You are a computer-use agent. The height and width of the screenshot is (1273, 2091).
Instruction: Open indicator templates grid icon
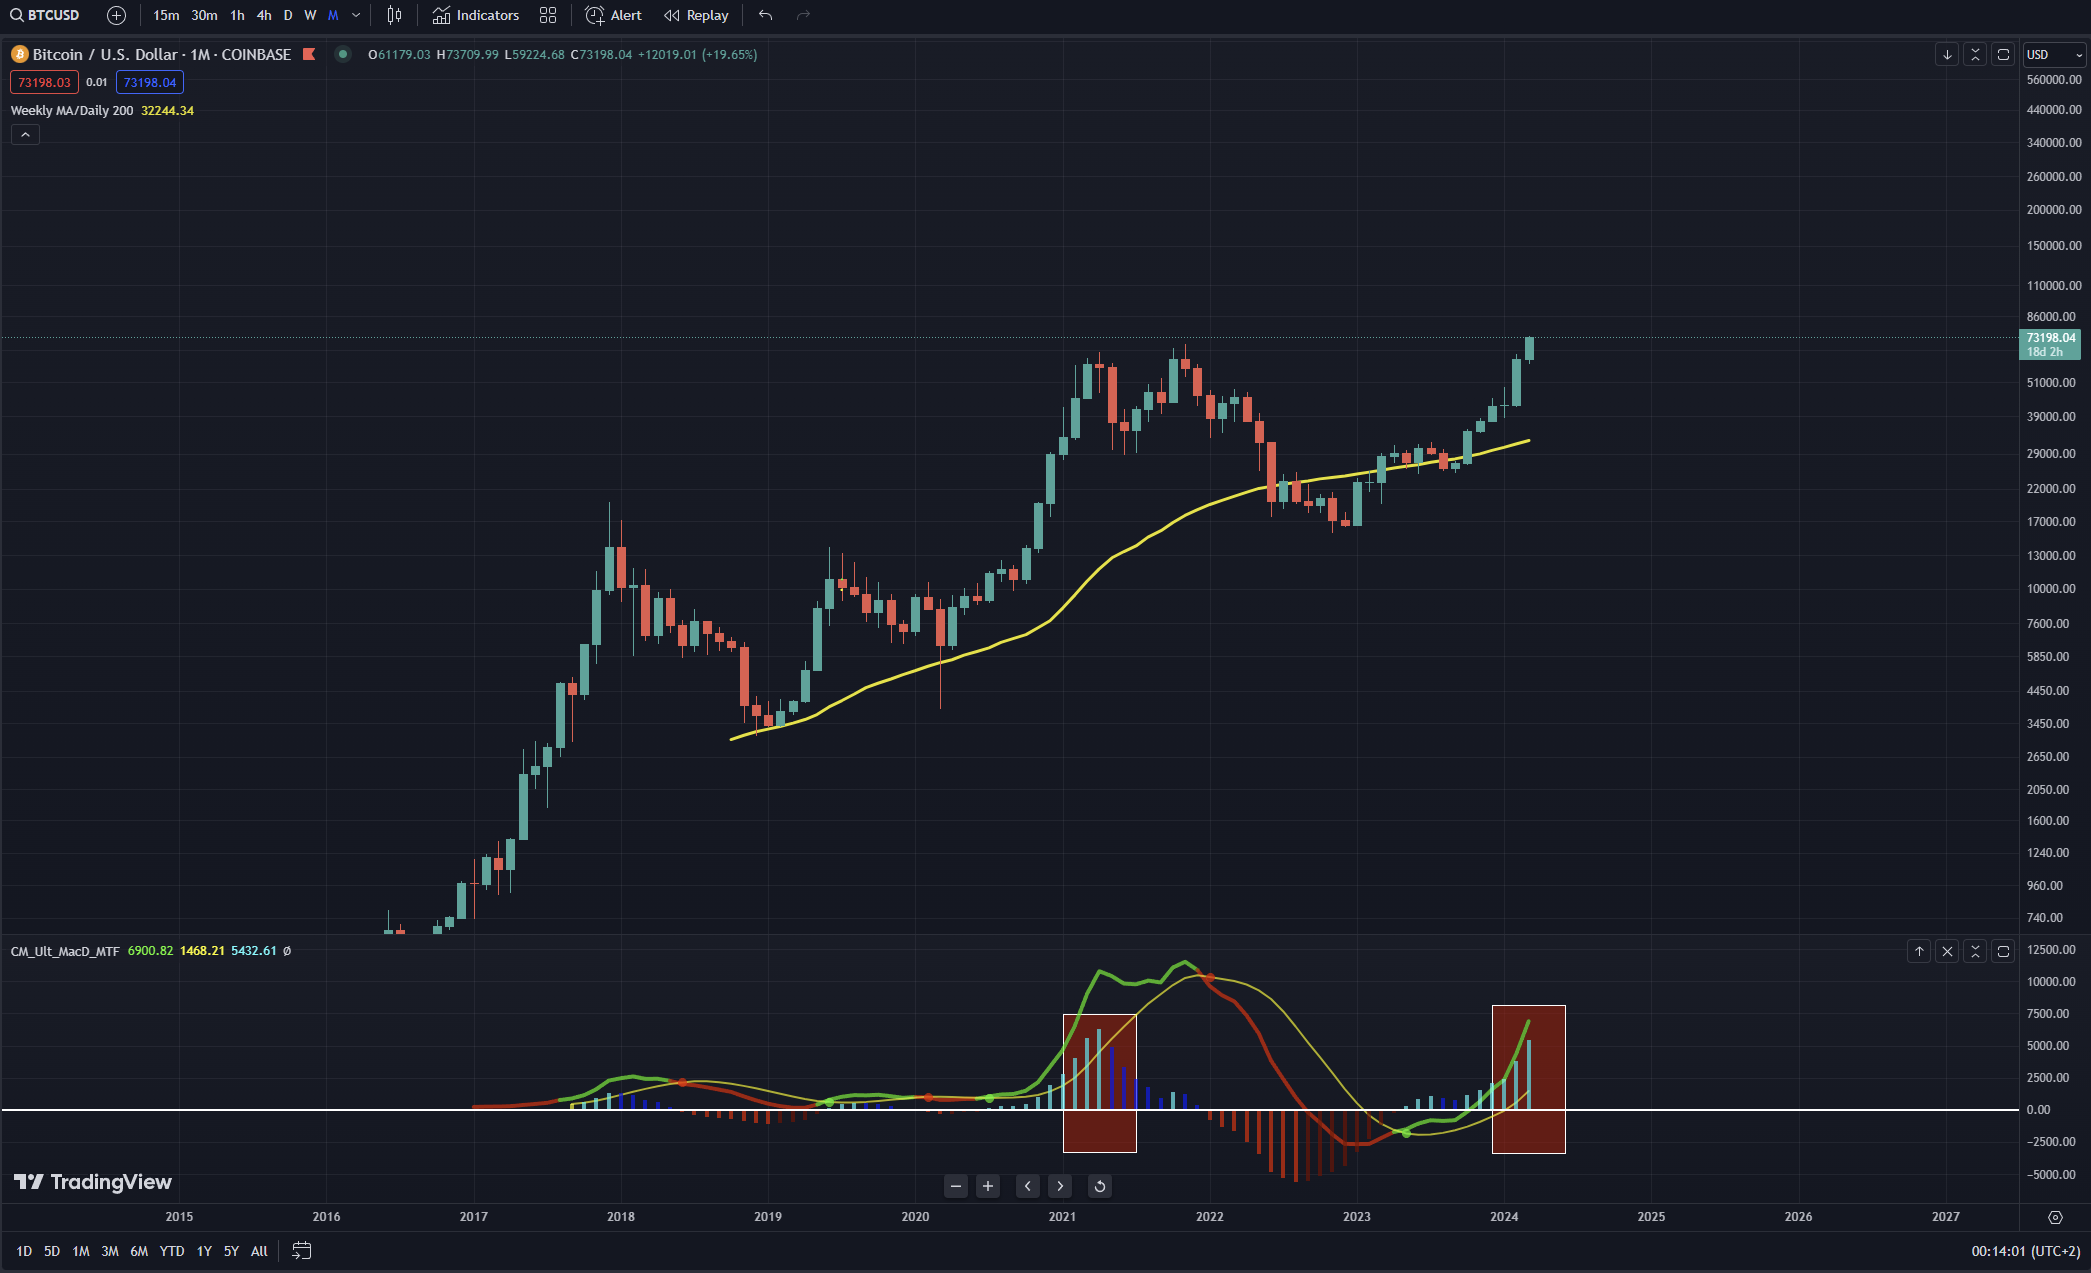point(548,15)
